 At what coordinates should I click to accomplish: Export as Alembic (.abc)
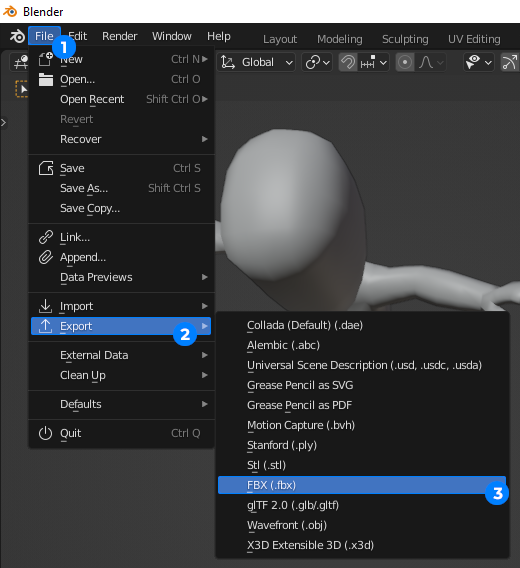point(362,345)
